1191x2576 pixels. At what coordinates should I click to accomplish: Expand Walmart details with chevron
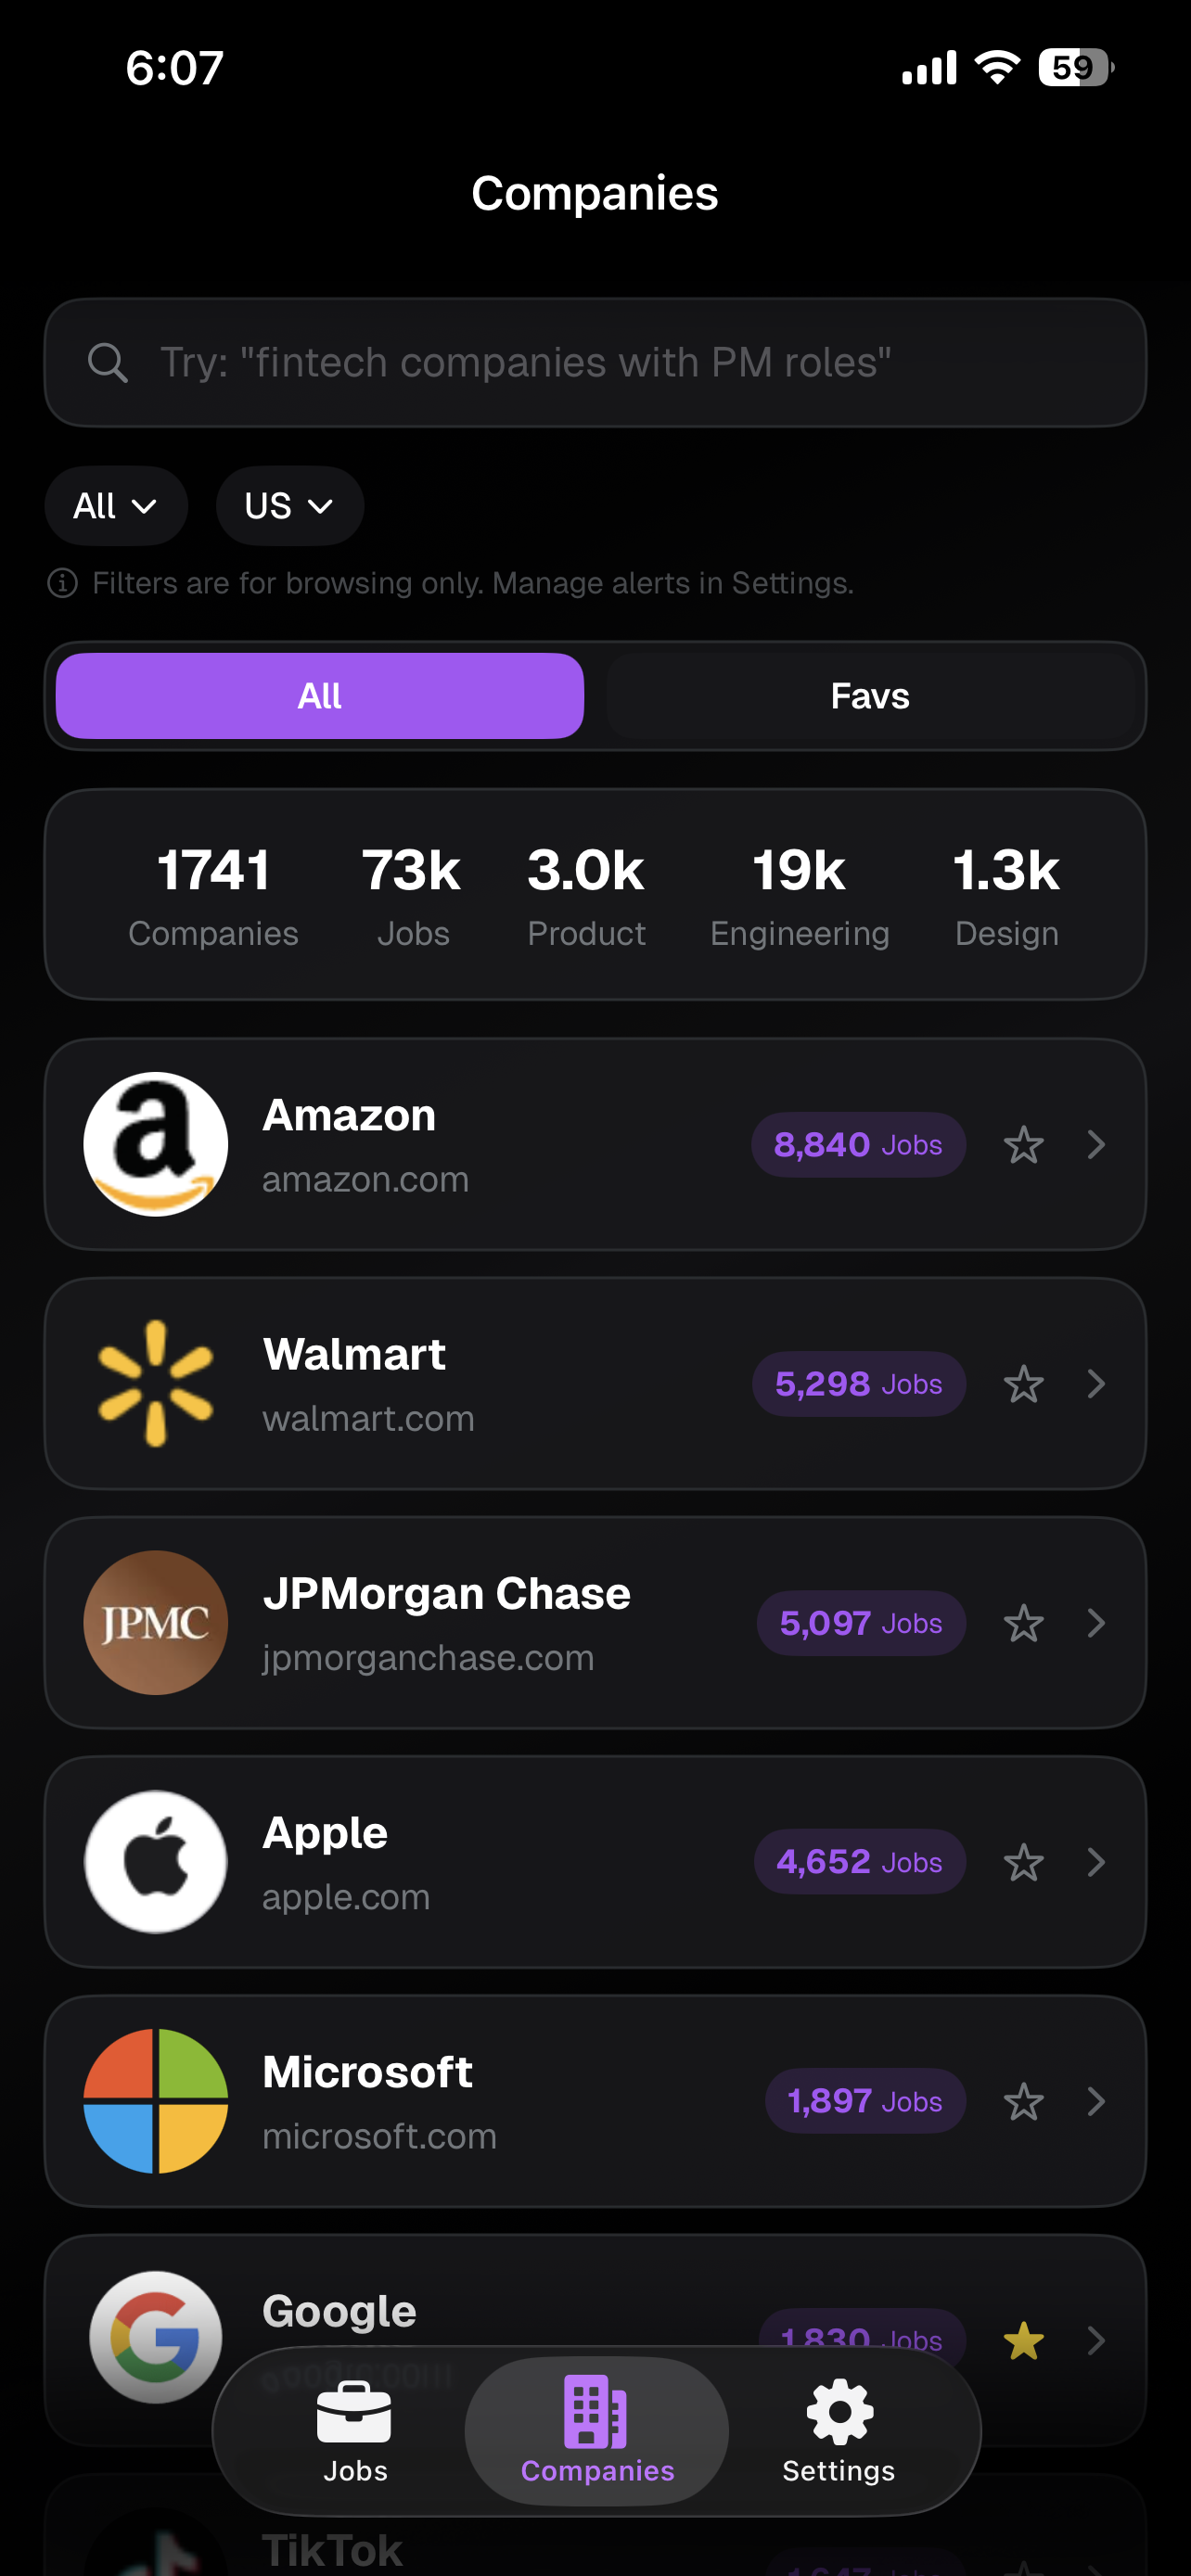click(1096, 1384)
